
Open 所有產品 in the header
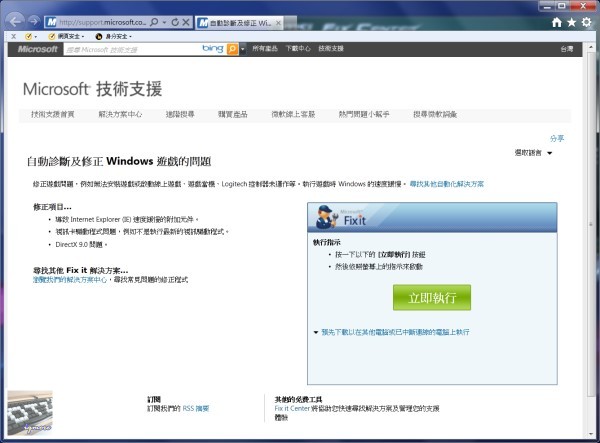[265, 49]
